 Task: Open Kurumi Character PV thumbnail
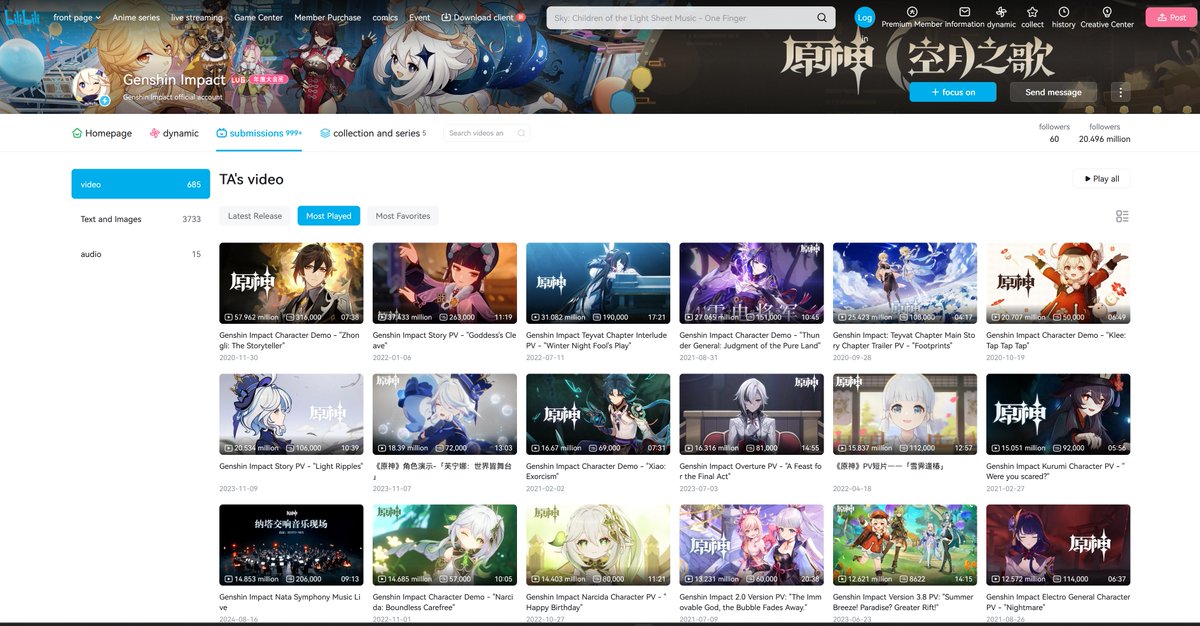pyautogui.click(x=1058, y=414)
